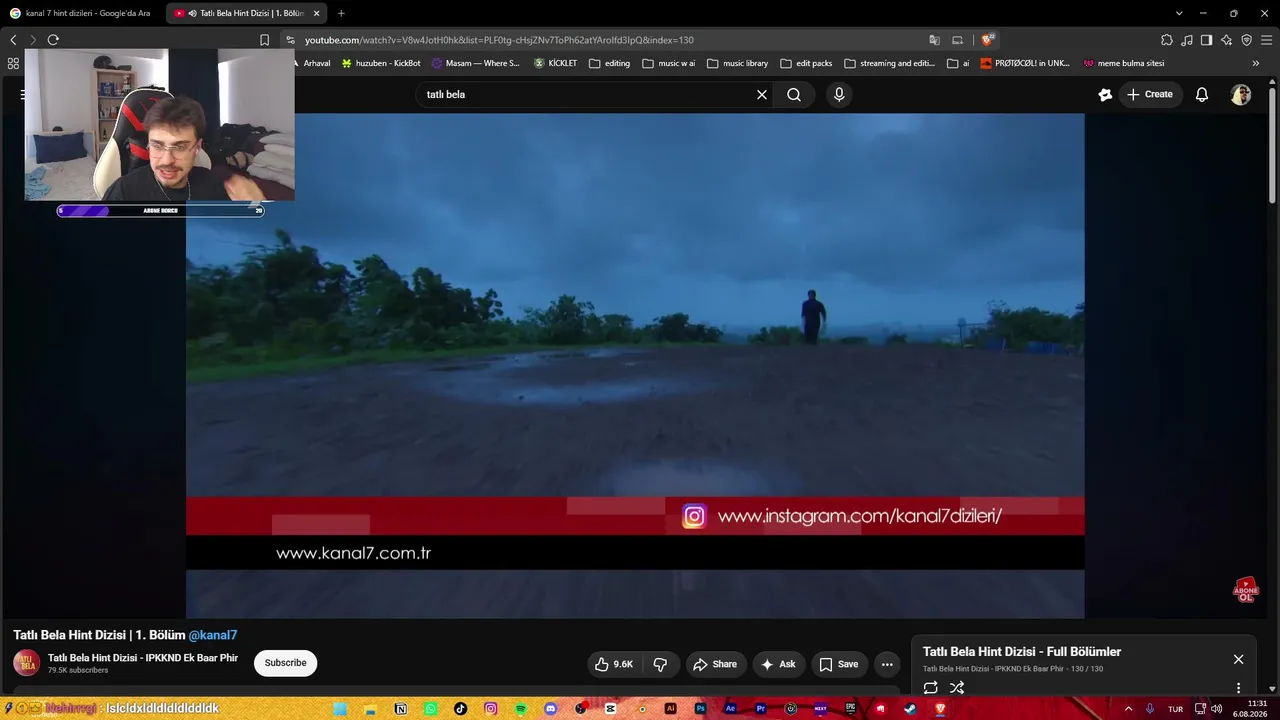Open the music library bookmarks folder
1280x720 pixels.
[x=738, y=63]
